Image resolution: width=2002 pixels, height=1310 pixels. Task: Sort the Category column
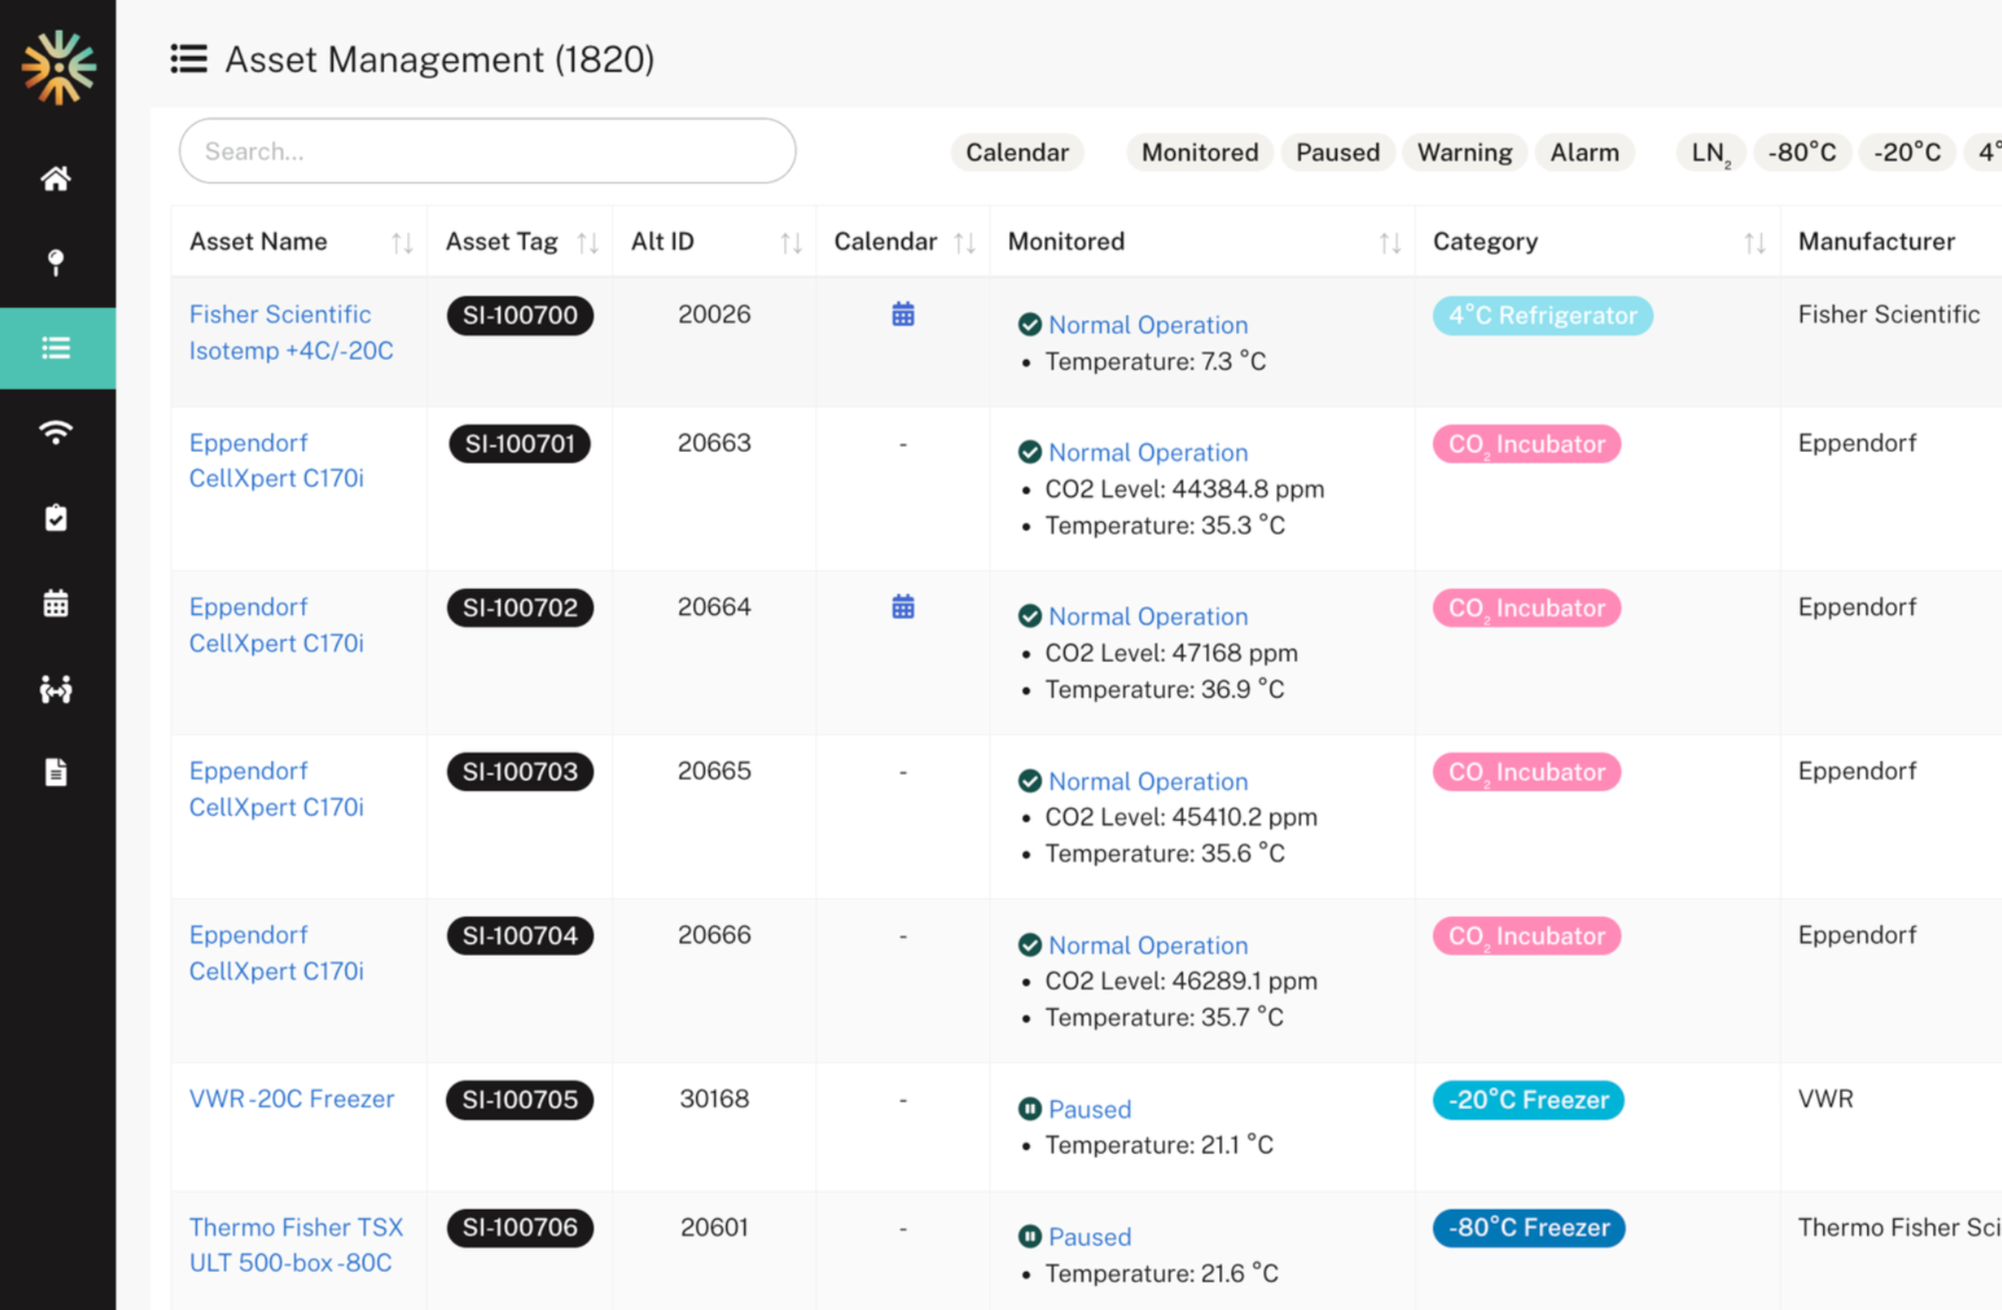click(x=1754, y=242)
